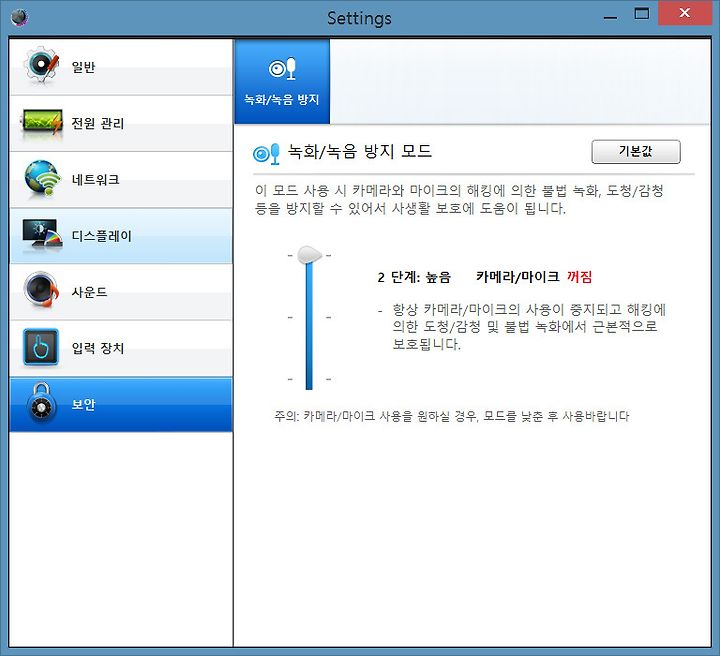Open the 전원 관리 settings category
Screen dimensions: 720x656
click(x=121, y=123)
